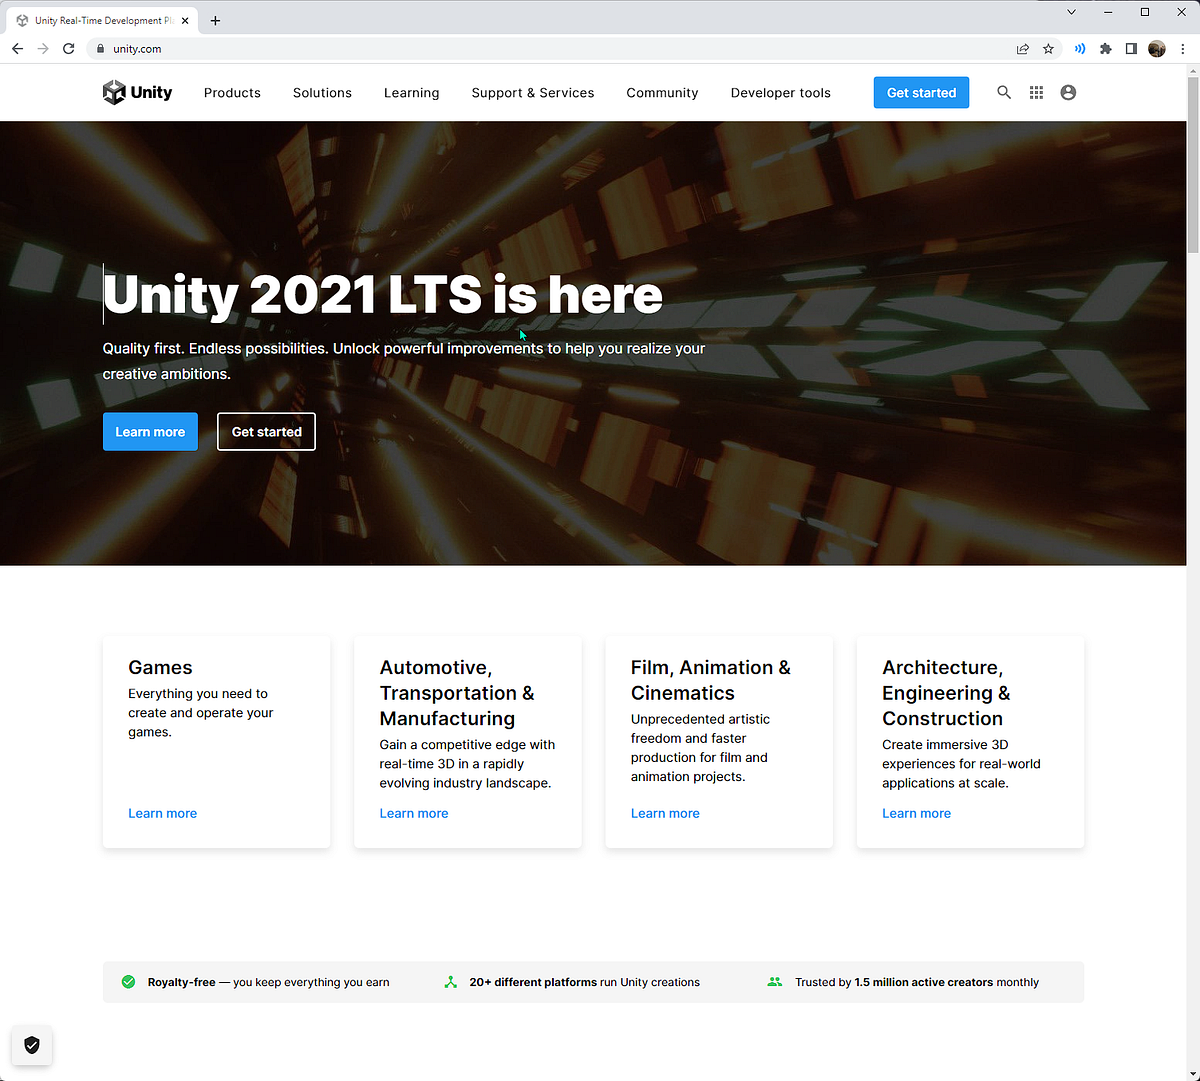Bookmark this page with star icon
The height and width of the screenshot is (1081, 1200).
[1048, 48]
